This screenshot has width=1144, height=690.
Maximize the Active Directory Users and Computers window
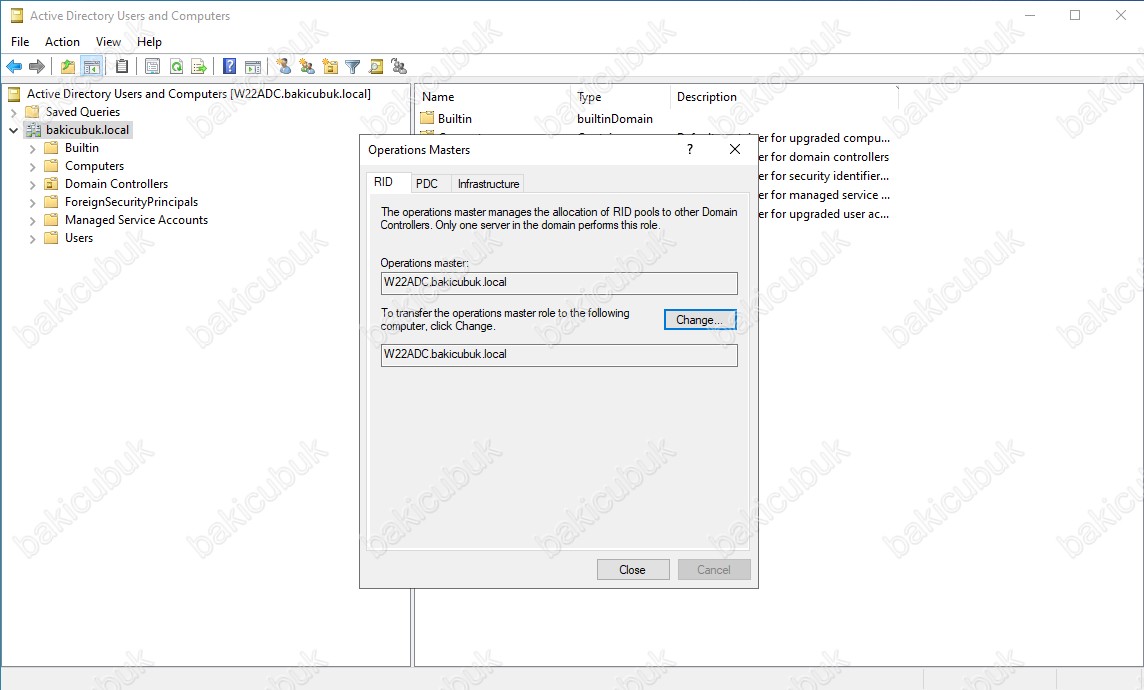[x=1075, y=15]
